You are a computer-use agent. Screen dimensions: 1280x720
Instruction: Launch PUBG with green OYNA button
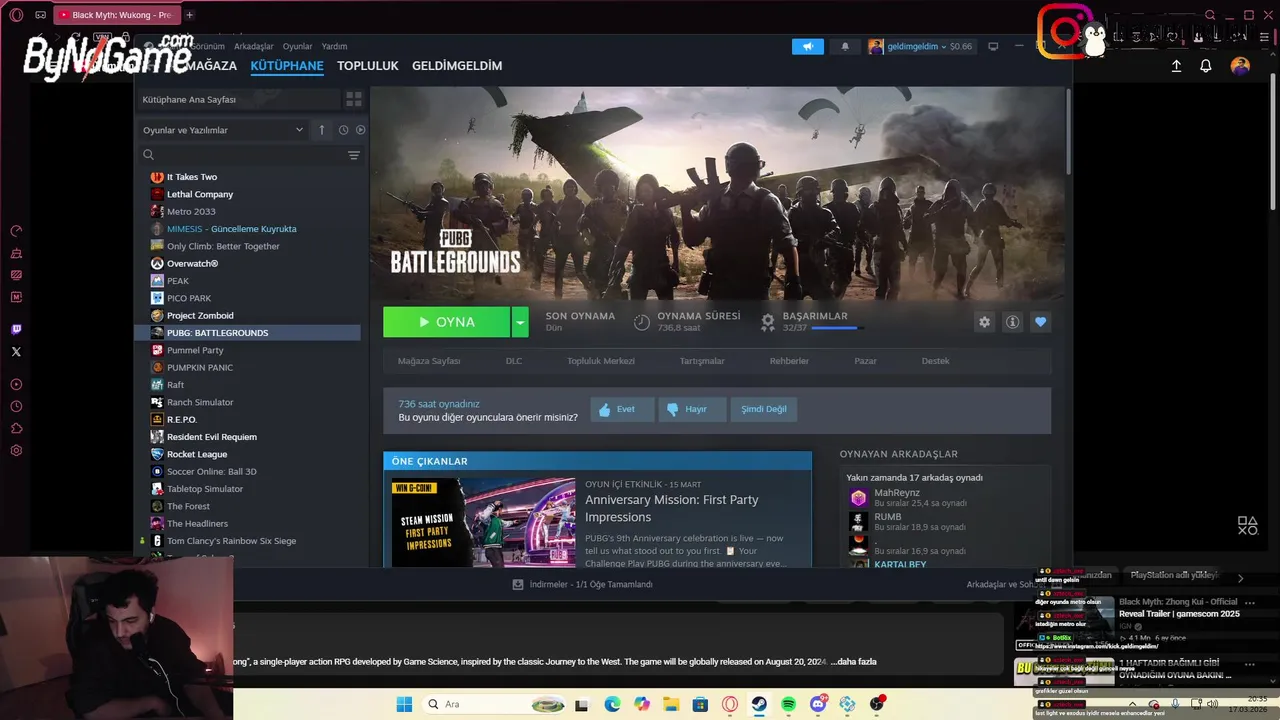pyautogui.click(x=447, y=322)
